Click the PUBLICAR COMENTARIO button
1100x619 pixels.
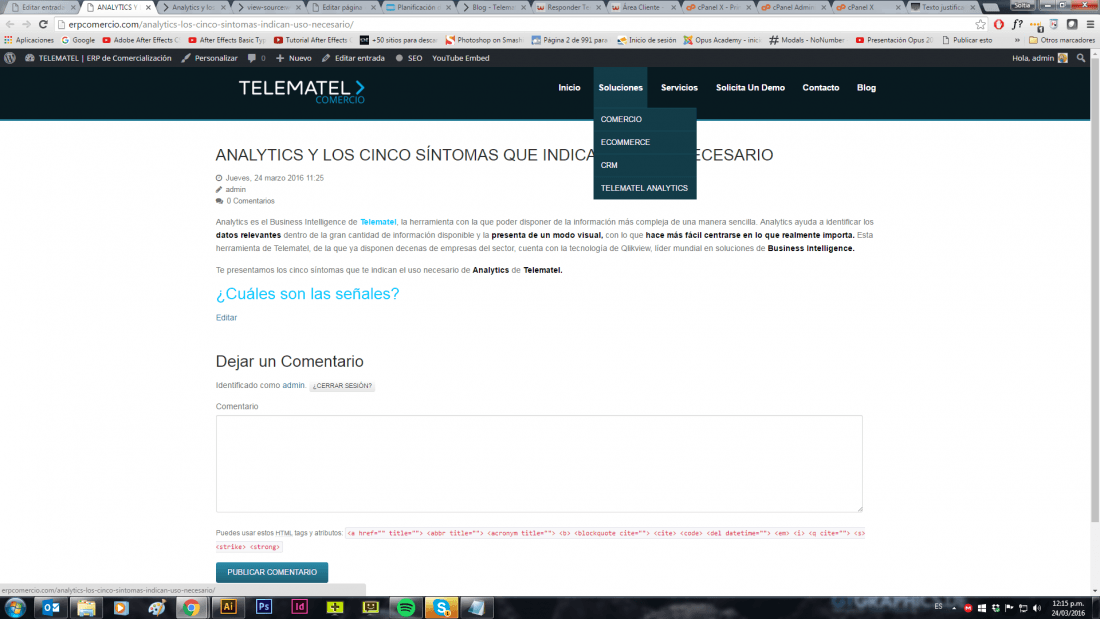pos(272,572)
